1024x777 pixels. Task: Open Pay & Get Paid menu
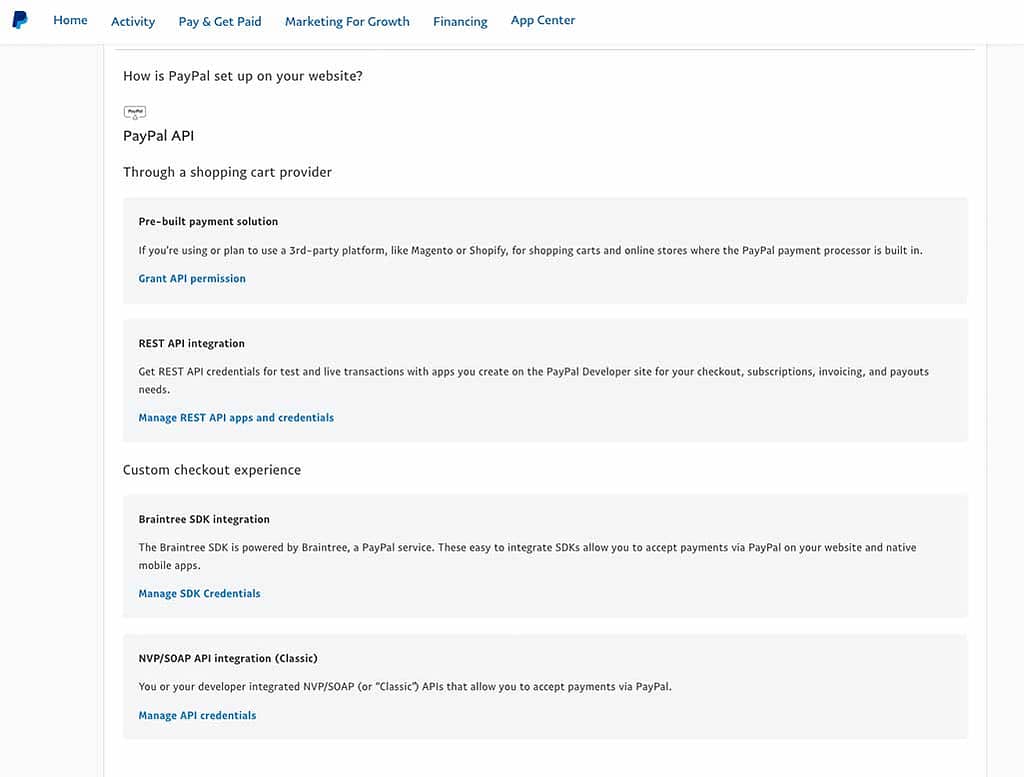click(220, 22)
